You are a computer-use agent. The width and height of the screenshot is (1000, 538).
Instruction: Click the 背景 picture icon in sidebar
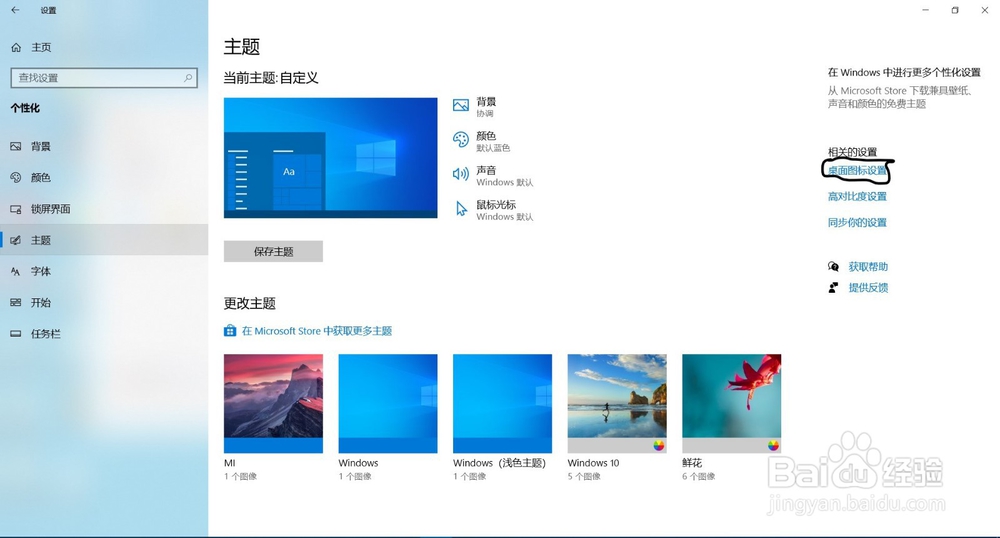tap(16, 147)
